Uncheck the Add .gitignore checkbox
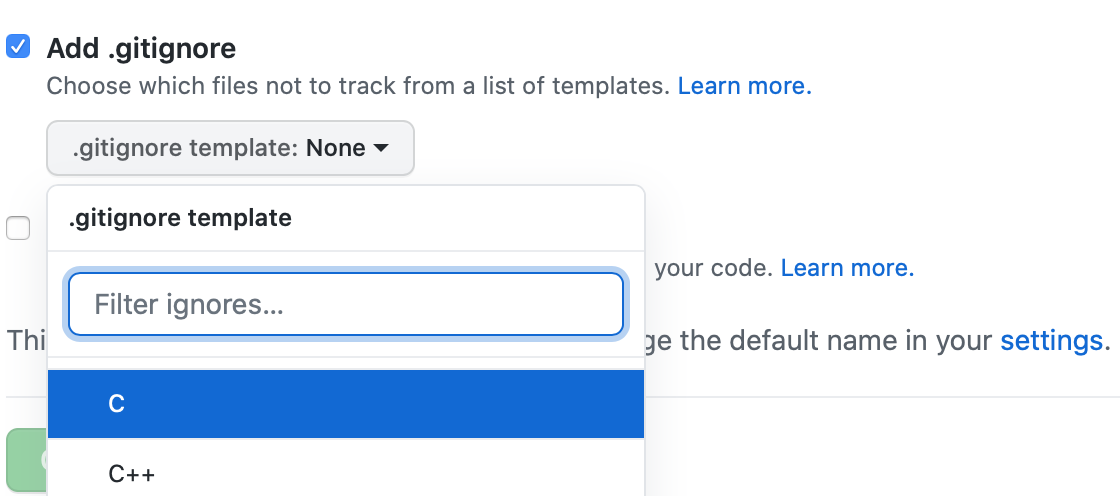1120x496 pixels. (x=18, y=46)
